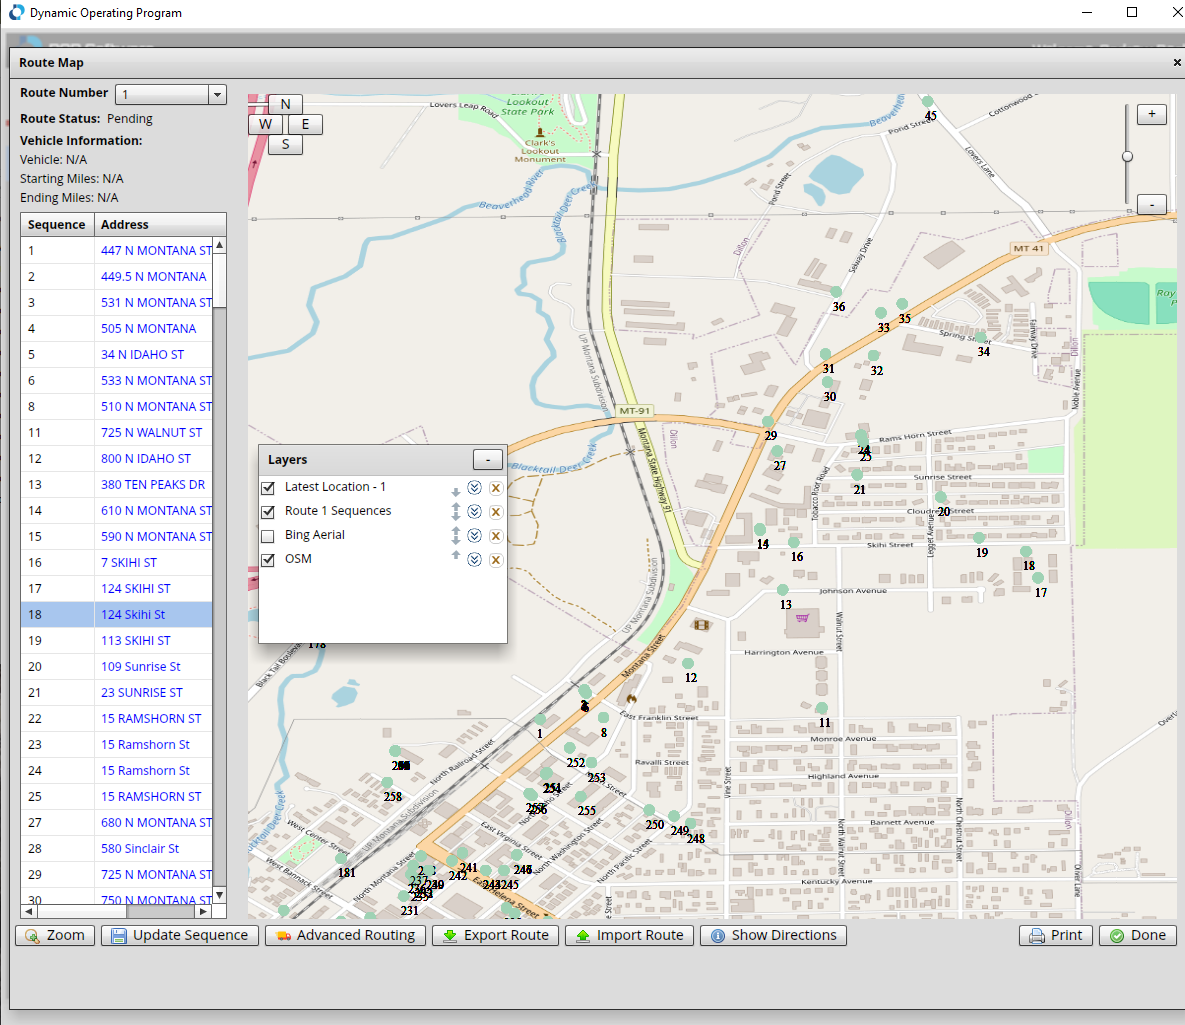Viewport: 1185px width, 1025px height.
Task: Pan the map south with S button
Action: coord(285,145)
